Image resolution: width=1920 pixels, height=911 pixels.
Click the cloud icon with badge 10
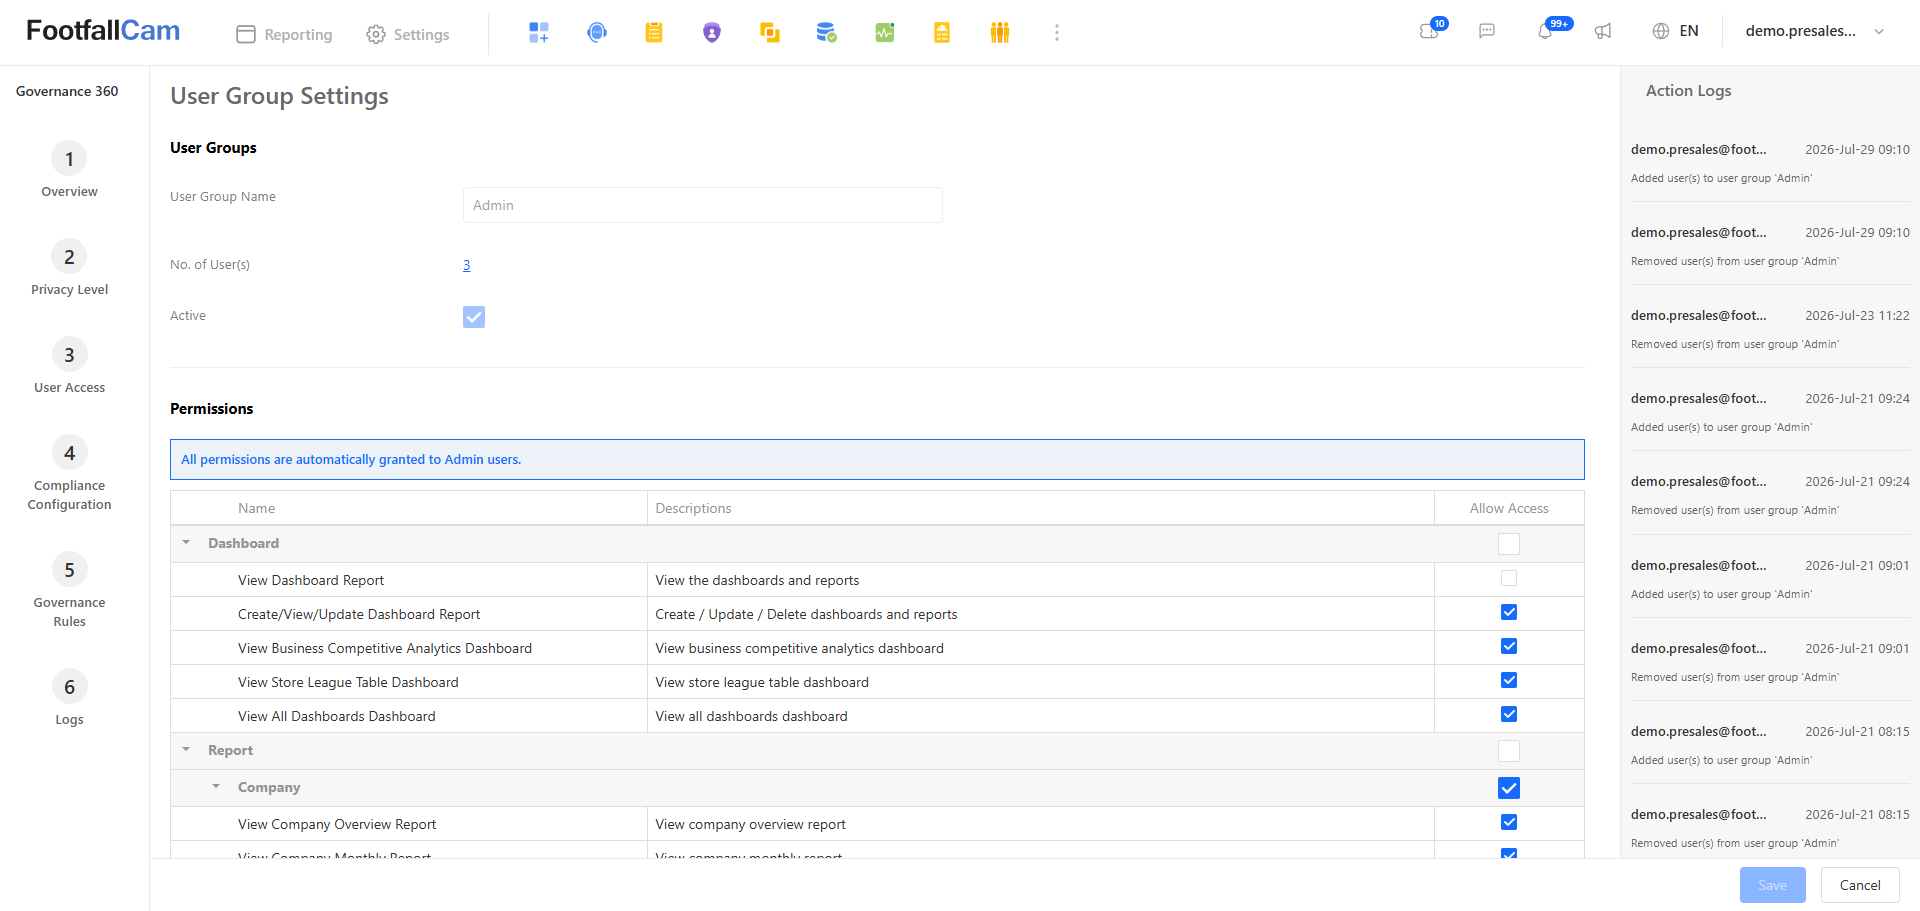(x=1430, y=31)
